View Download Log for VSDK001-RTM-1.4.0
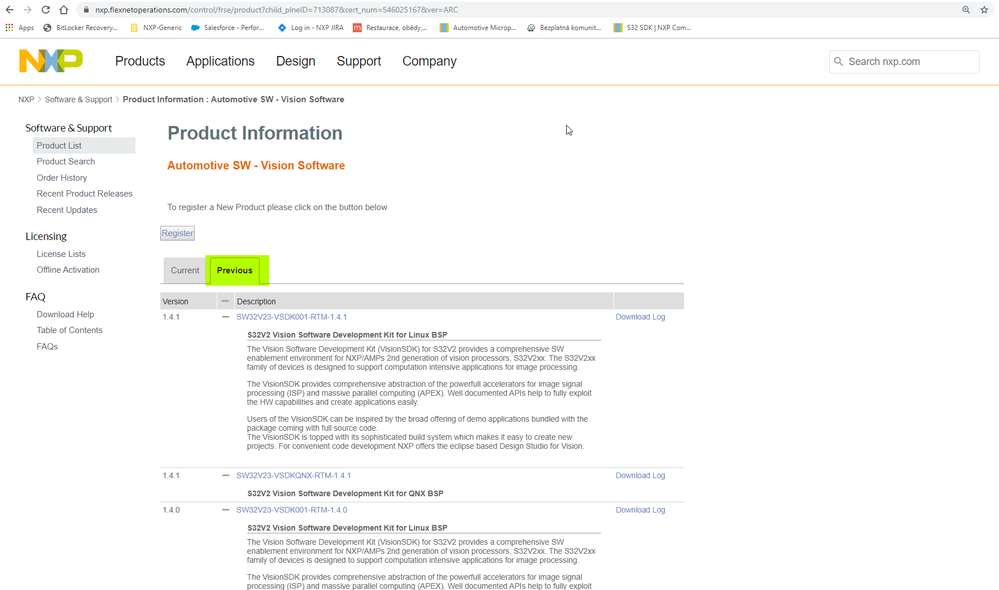 coord(640,510)
